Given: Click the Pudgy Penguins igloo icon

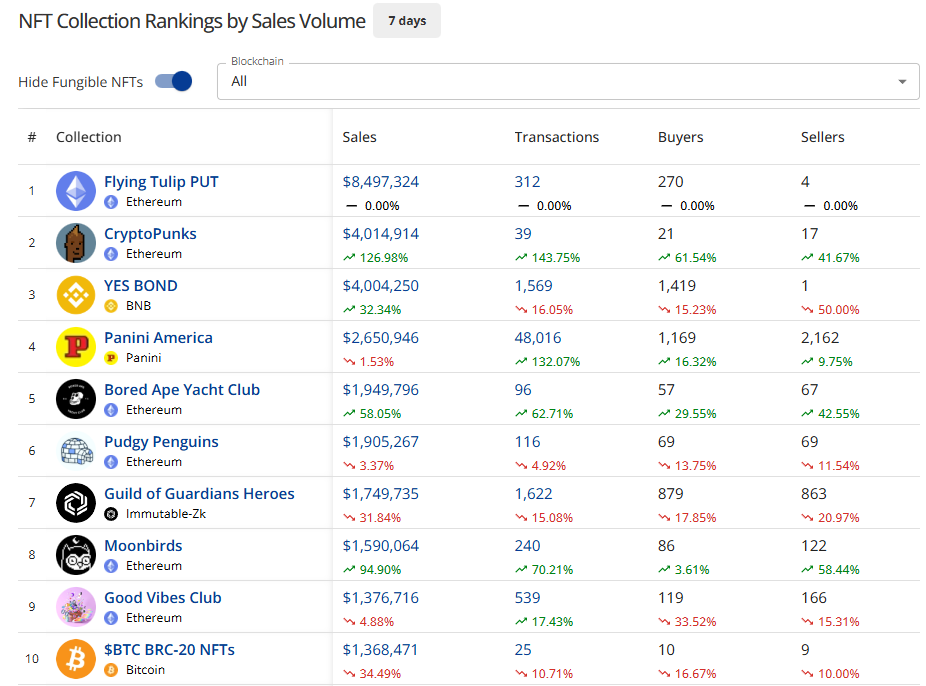Looking at the screenshot, I should [76, 451].
